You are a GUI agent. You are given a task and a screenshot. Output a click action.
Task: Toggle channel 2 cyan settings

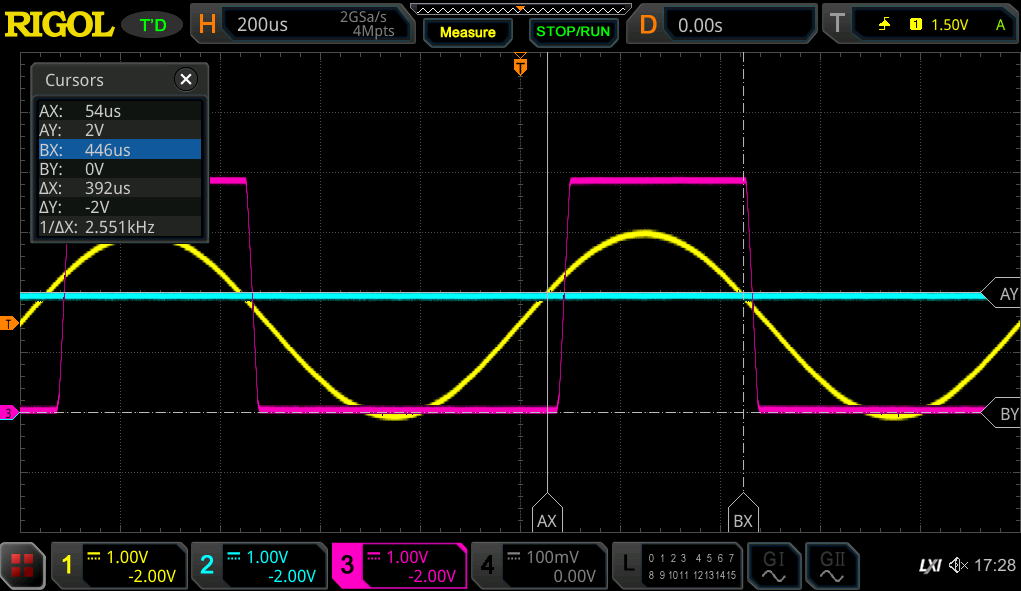[259, 565]
